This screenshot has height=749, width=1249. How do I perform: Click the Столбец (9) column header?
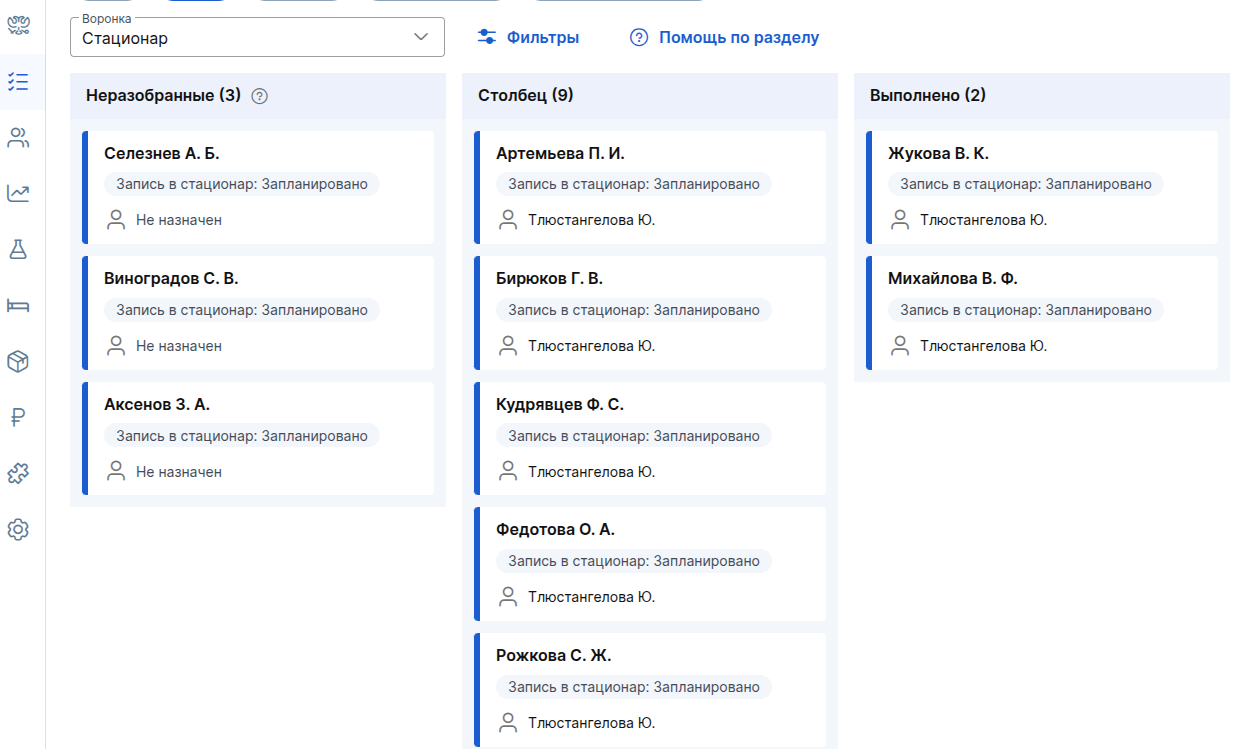point(526,96)
